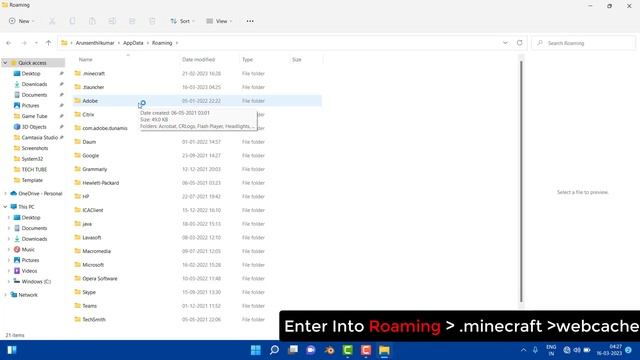Expand the Network tree node

5,295
